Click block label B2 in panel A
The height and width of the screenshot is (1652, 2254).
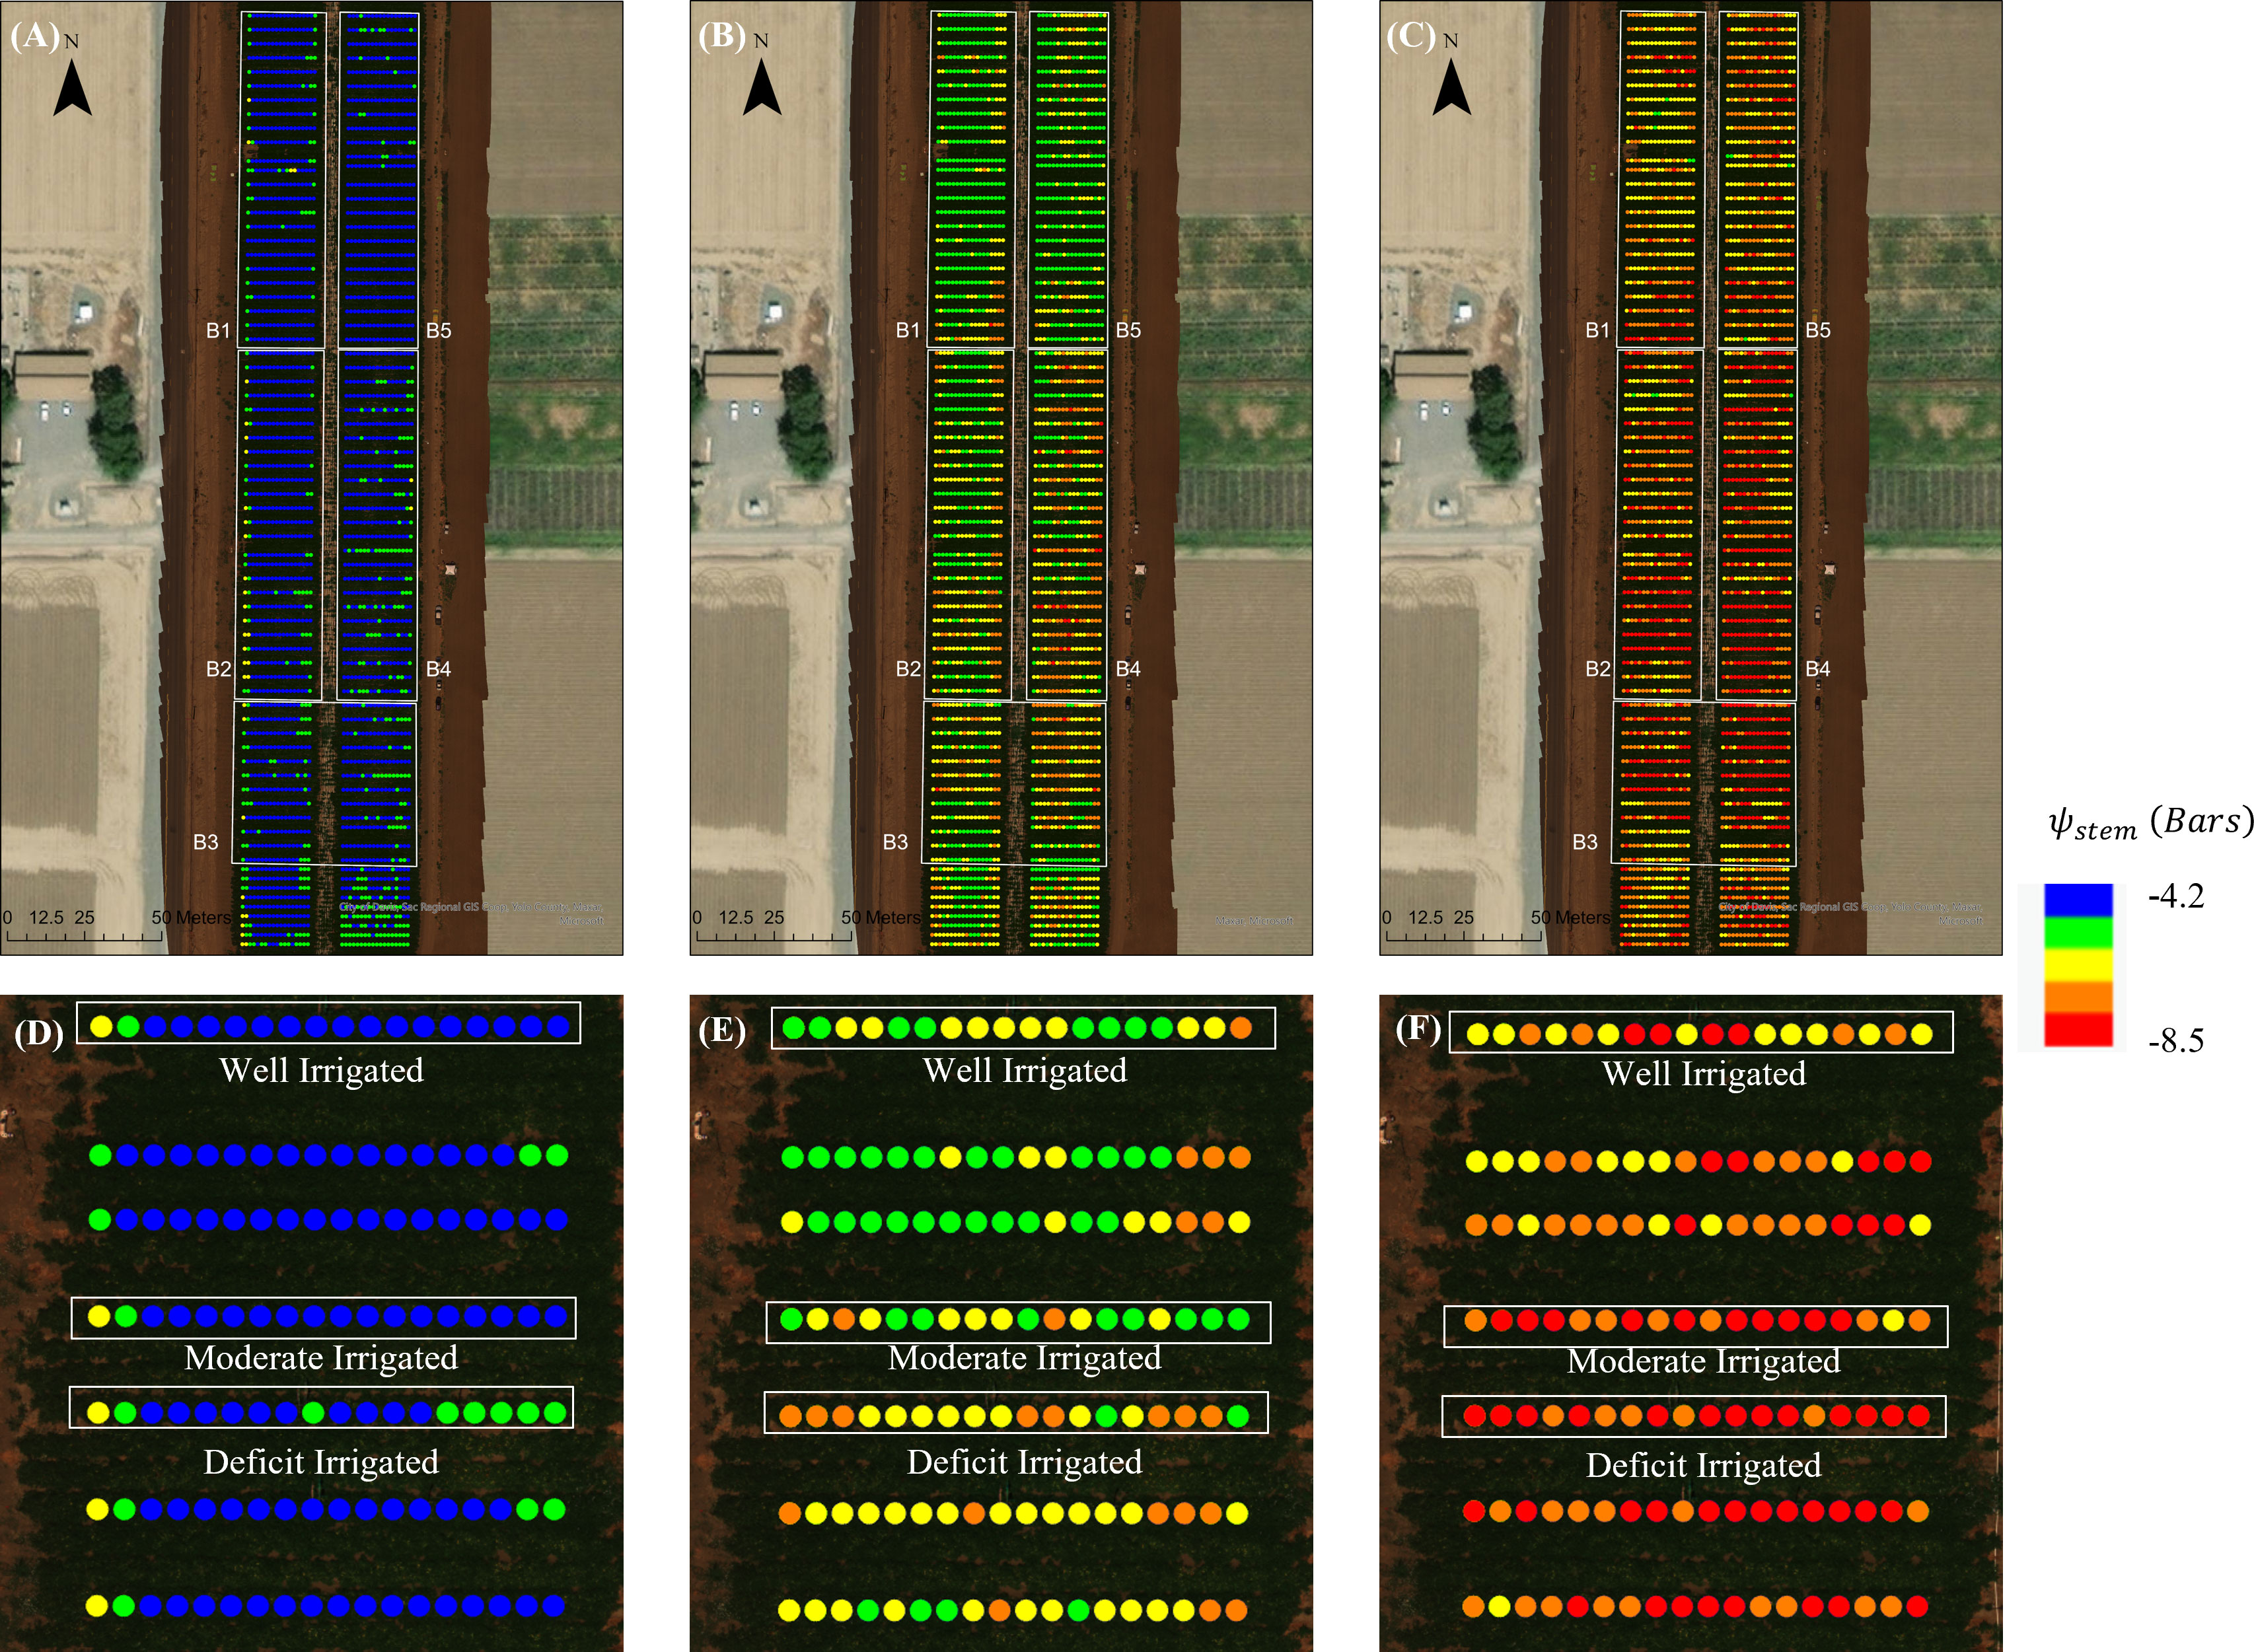click(x=218, y=669)
